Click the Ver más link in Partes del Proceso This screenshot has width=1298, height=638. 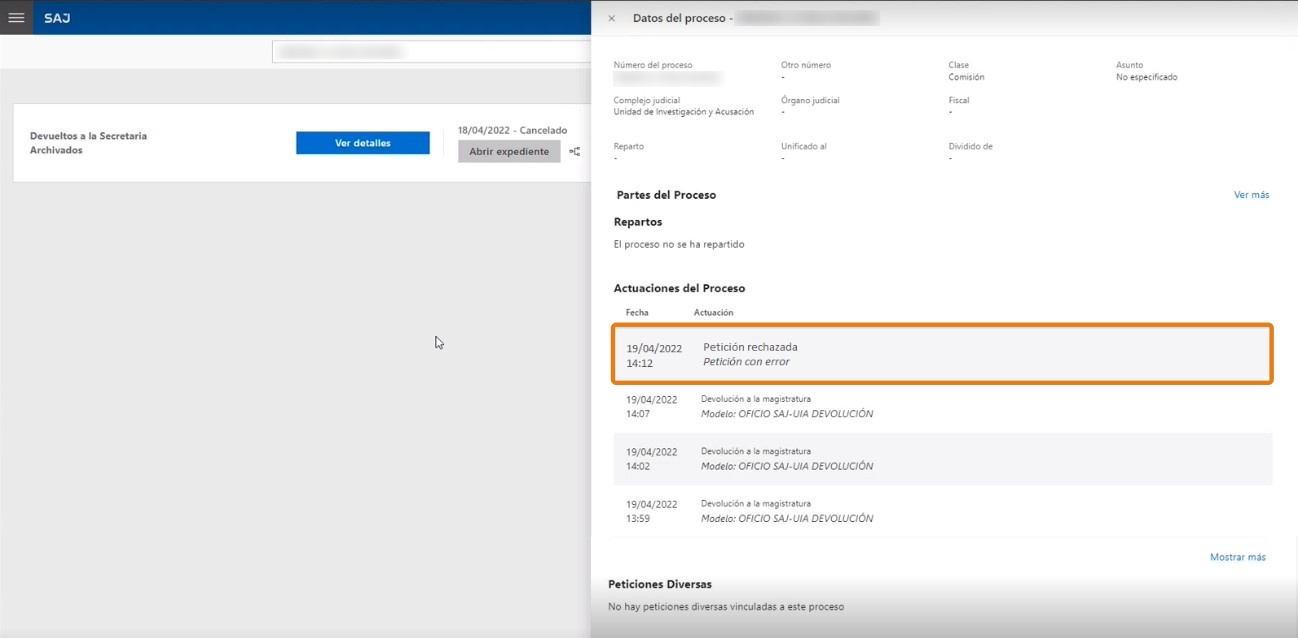click(1251, 195)
